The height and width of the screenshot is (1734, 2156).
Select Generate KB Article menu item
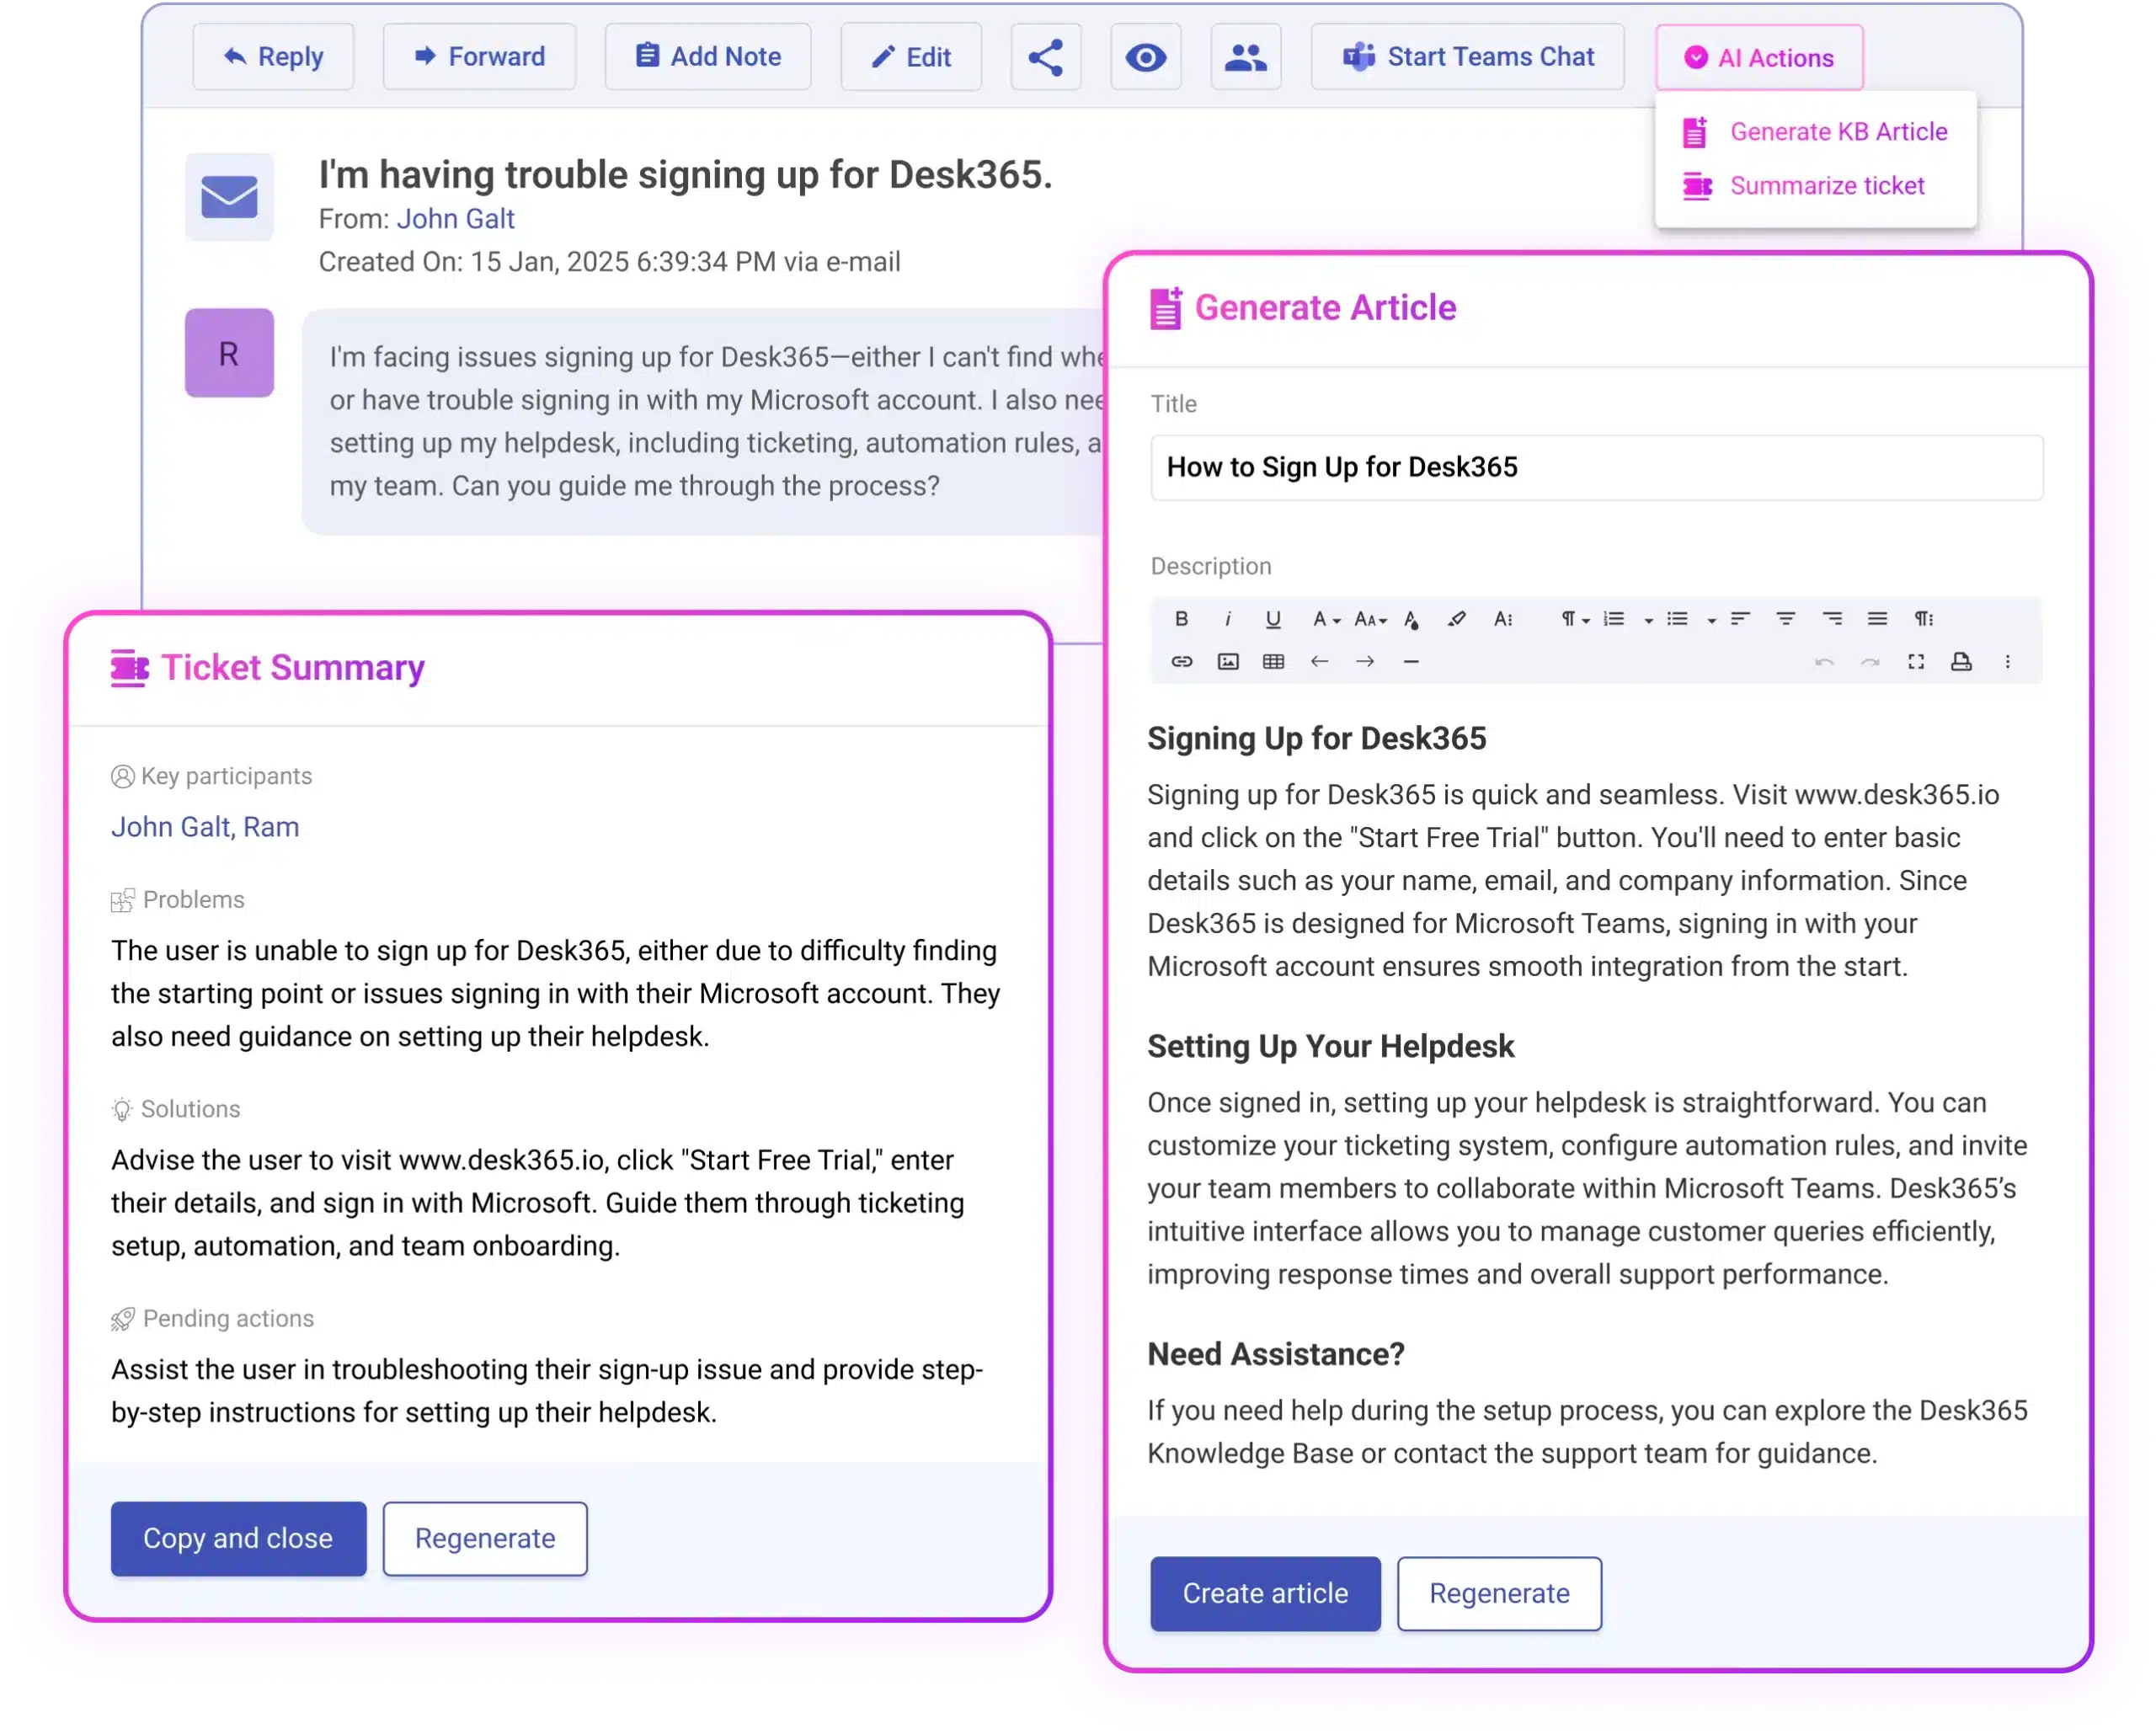(1837, 132)
